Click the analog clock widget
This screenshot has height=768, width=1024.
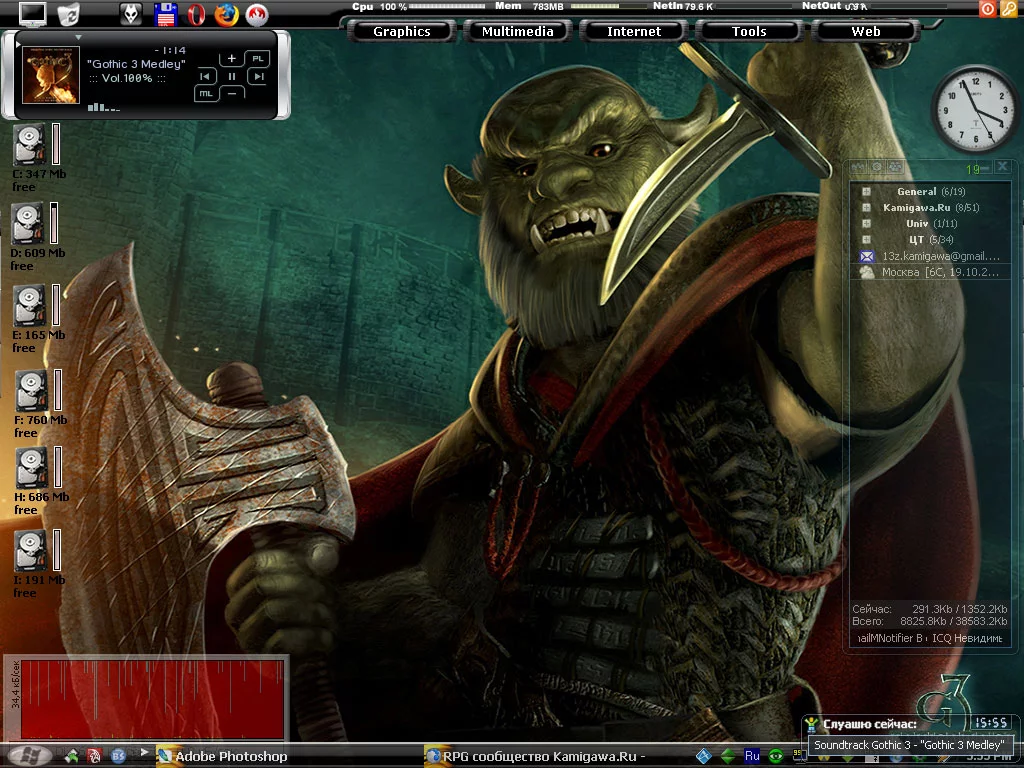(975, 107)
